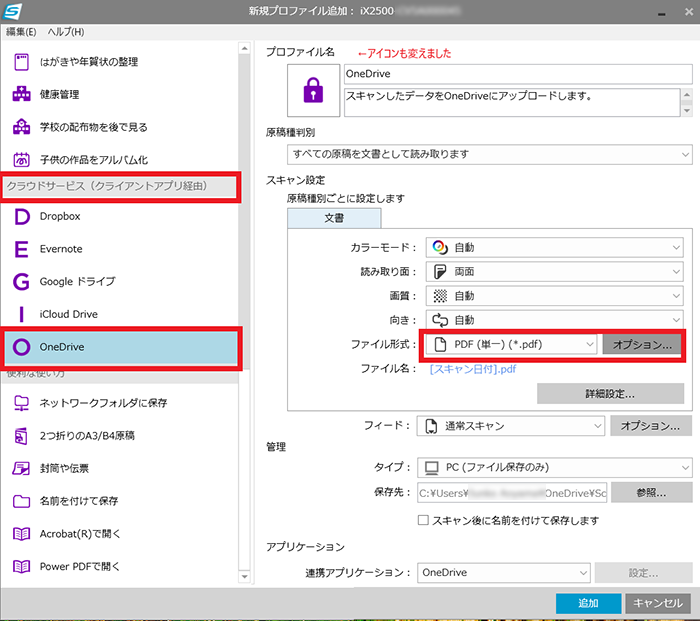Click profile list scrollbar down arrow

(x=244, y=576)
